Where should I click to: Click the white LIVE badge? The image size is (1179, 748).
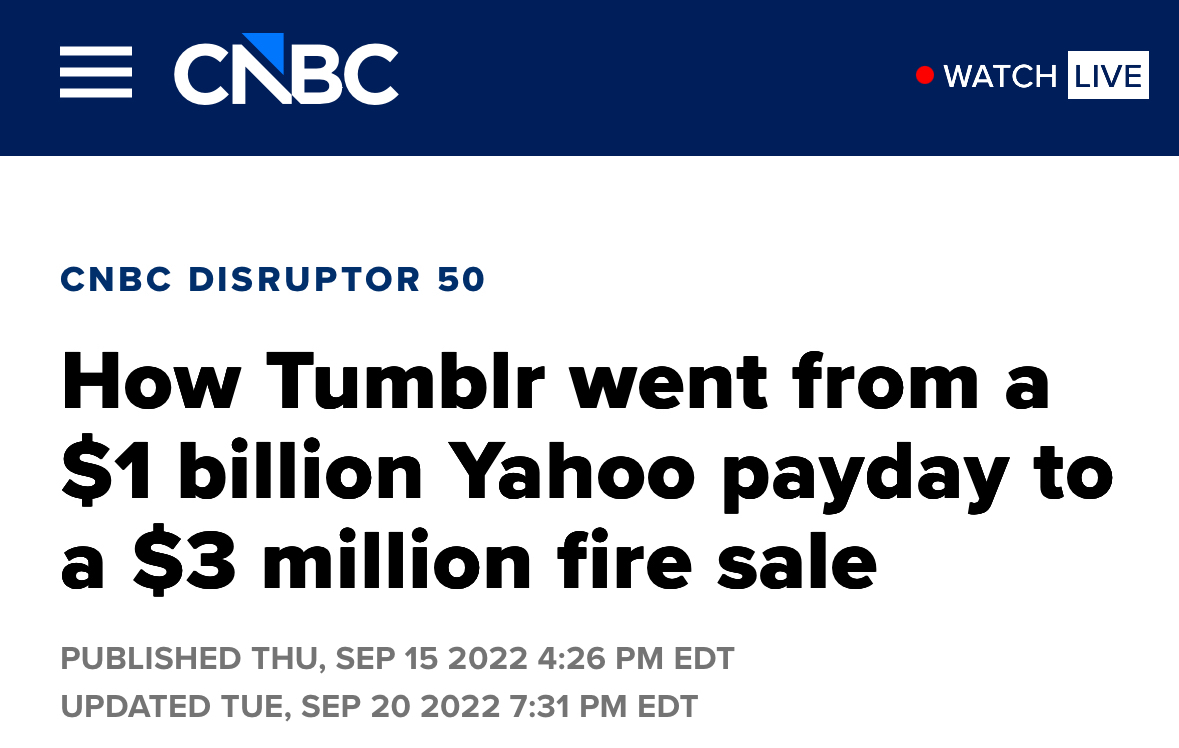[x=1108, y=76]
